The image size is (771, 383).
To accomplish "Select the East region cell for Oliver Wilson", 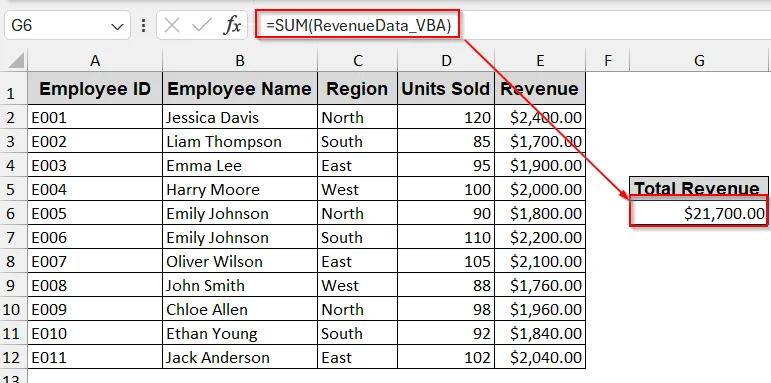I will [x=357, y=261].
